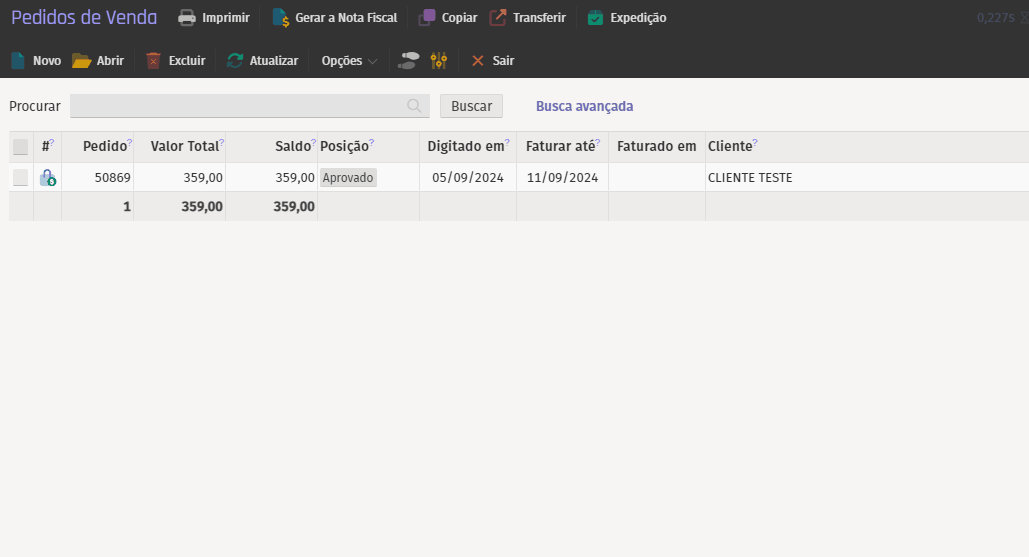The width and height of the screenshot is (1029, 557).
Task: Click inside the Procurar search field
Action: (238, 106)
